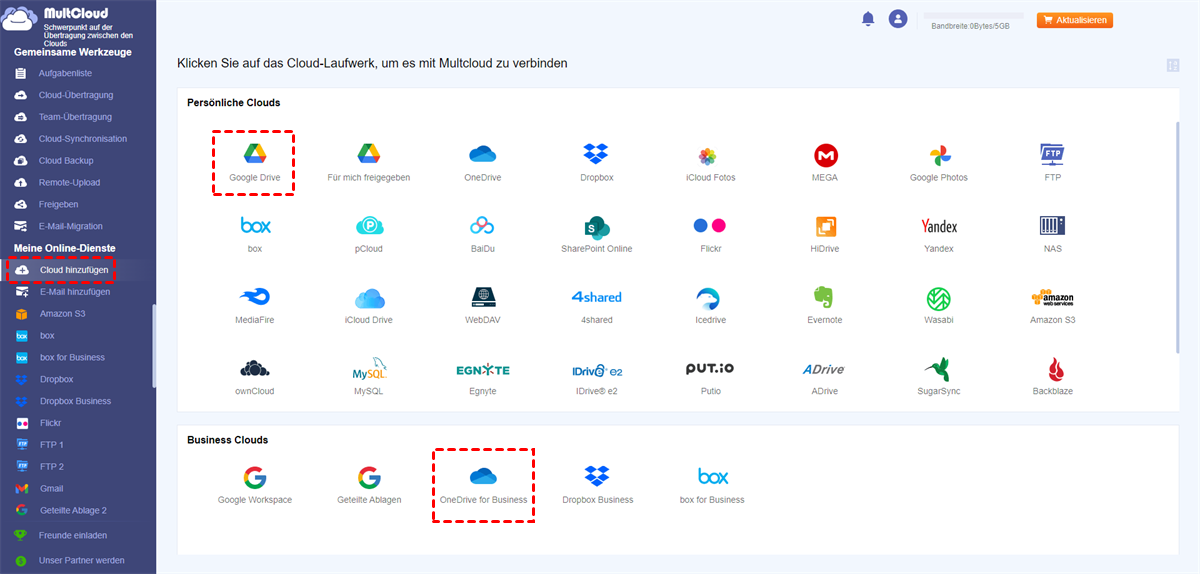Choose Geteilte Ablagen in Business Clouds
Viewport: 1200px width, 574px height.
pyautogui.click(x=369, y=477)
